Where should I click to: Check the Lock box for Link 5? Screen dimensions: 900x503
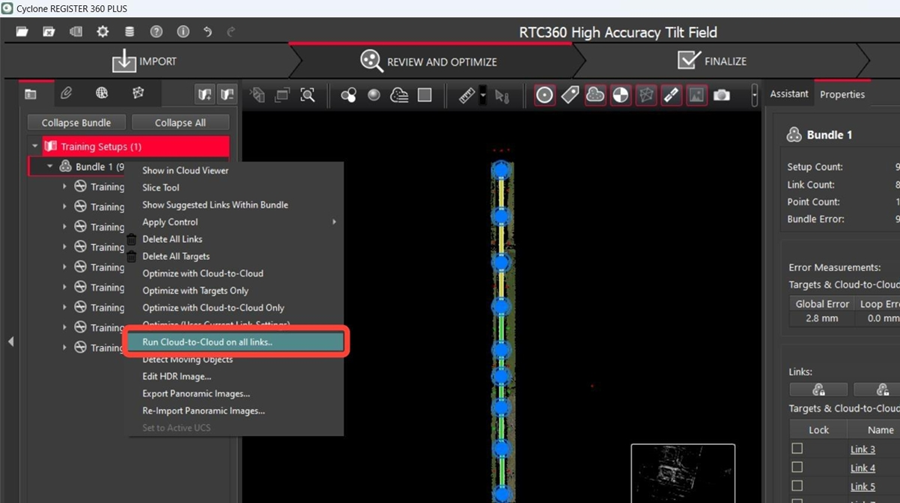pyautogui.click(x=797, y=486)
